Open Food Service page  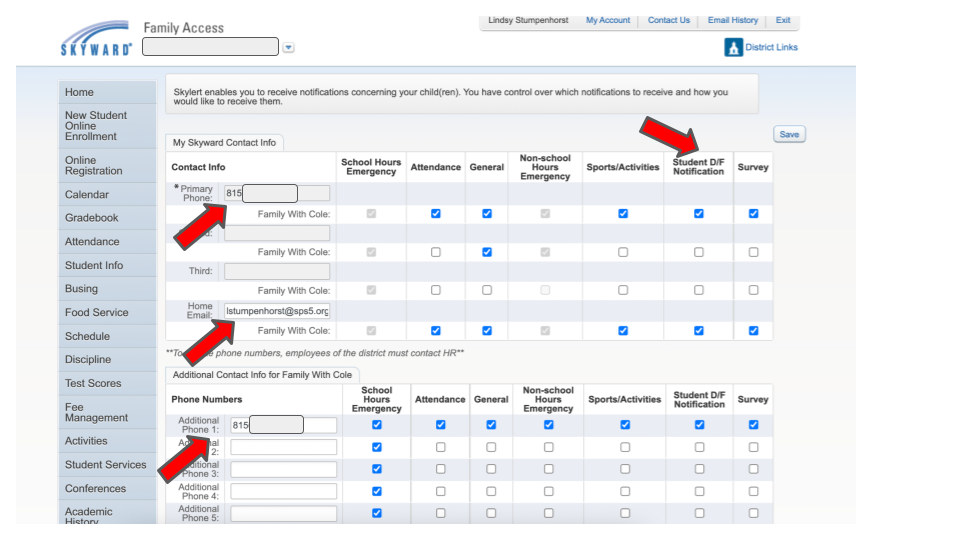pos(107,313)
